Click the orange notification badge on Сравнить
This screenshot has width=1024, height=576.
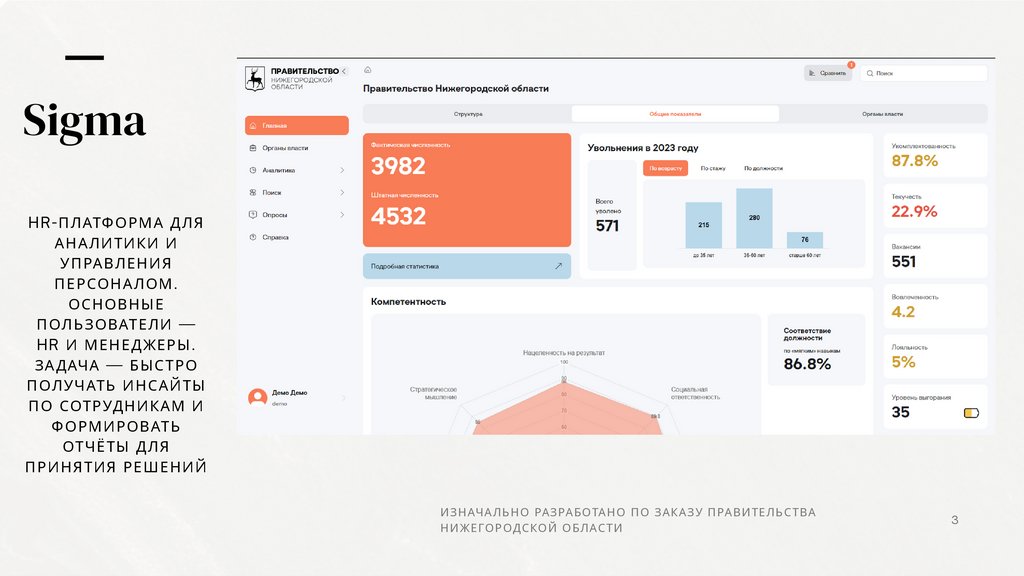(851, 65)
